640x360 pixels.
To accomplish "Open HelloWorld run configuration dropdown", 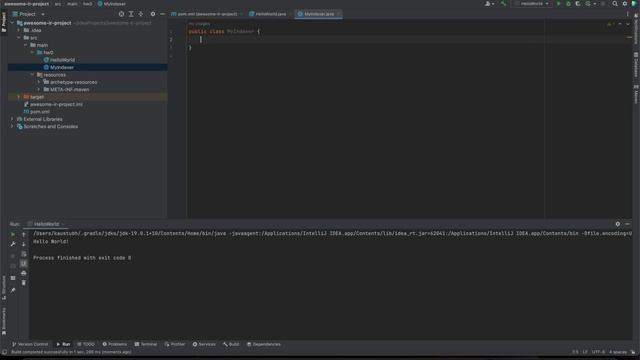I will pyautogui.click(x=532, y=4).
